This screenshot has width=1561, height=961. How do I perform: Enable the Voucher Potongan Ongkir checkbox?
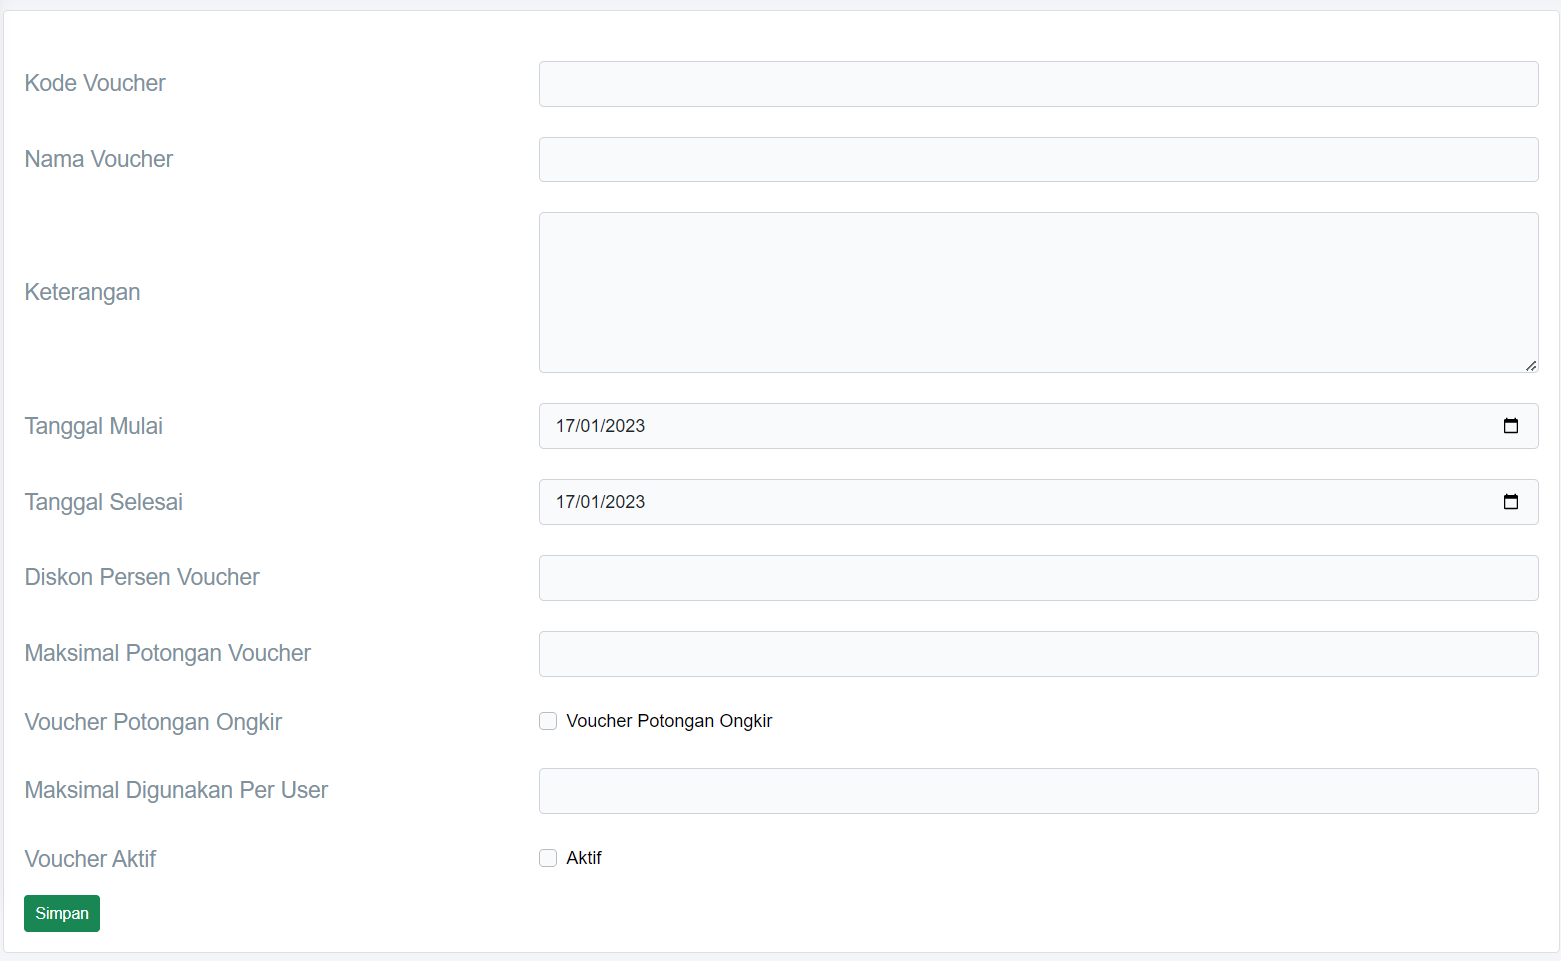548,720
